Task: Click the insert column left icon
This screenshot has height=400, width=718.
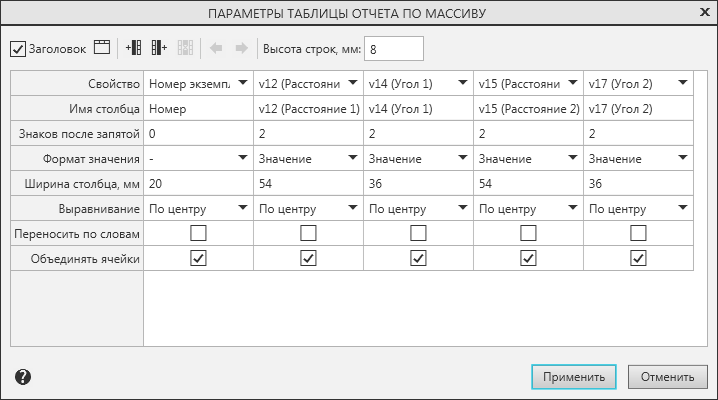Action: point(134,48)
